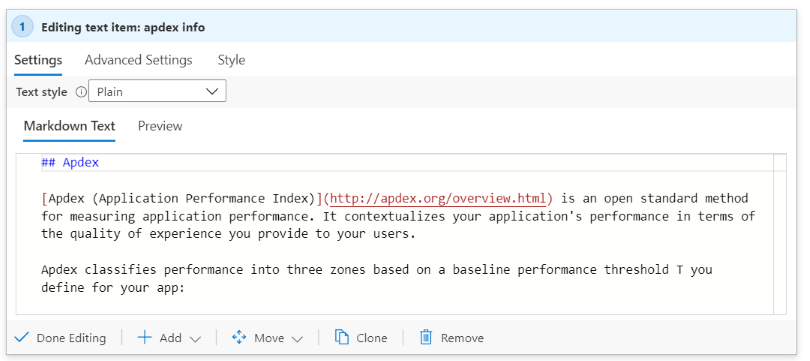Expand the Add chevron menu
810x361 pixels.
click(195, 339)
